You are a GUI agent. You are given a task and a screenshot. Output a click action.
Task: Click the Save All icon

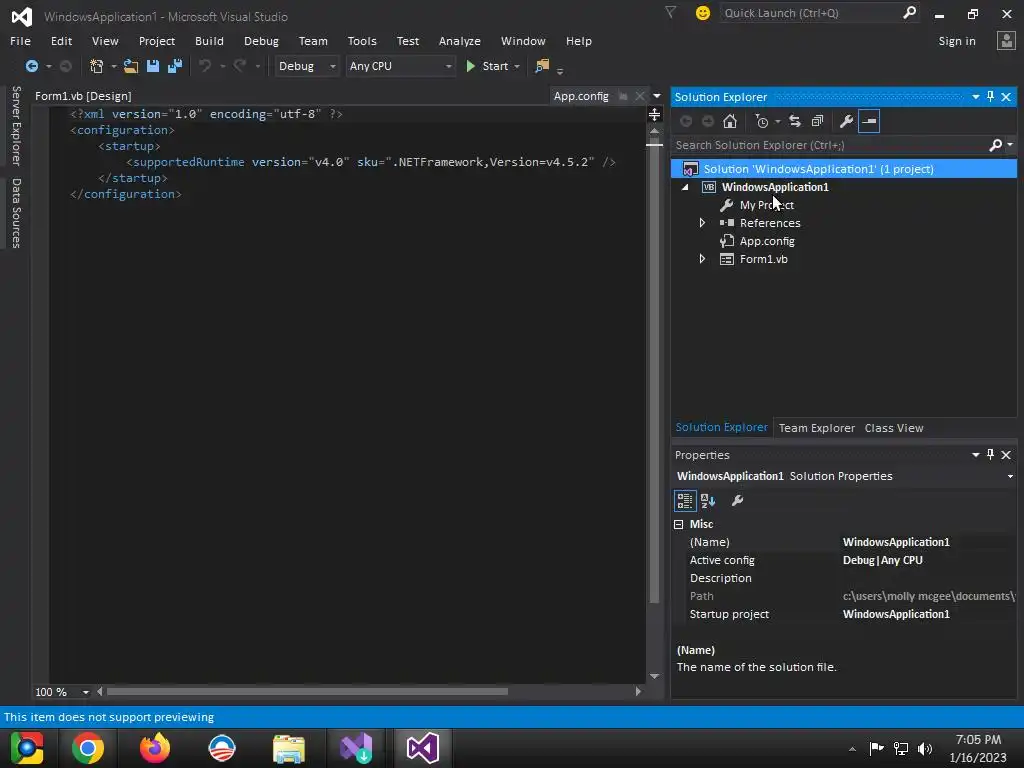[174, 66]
